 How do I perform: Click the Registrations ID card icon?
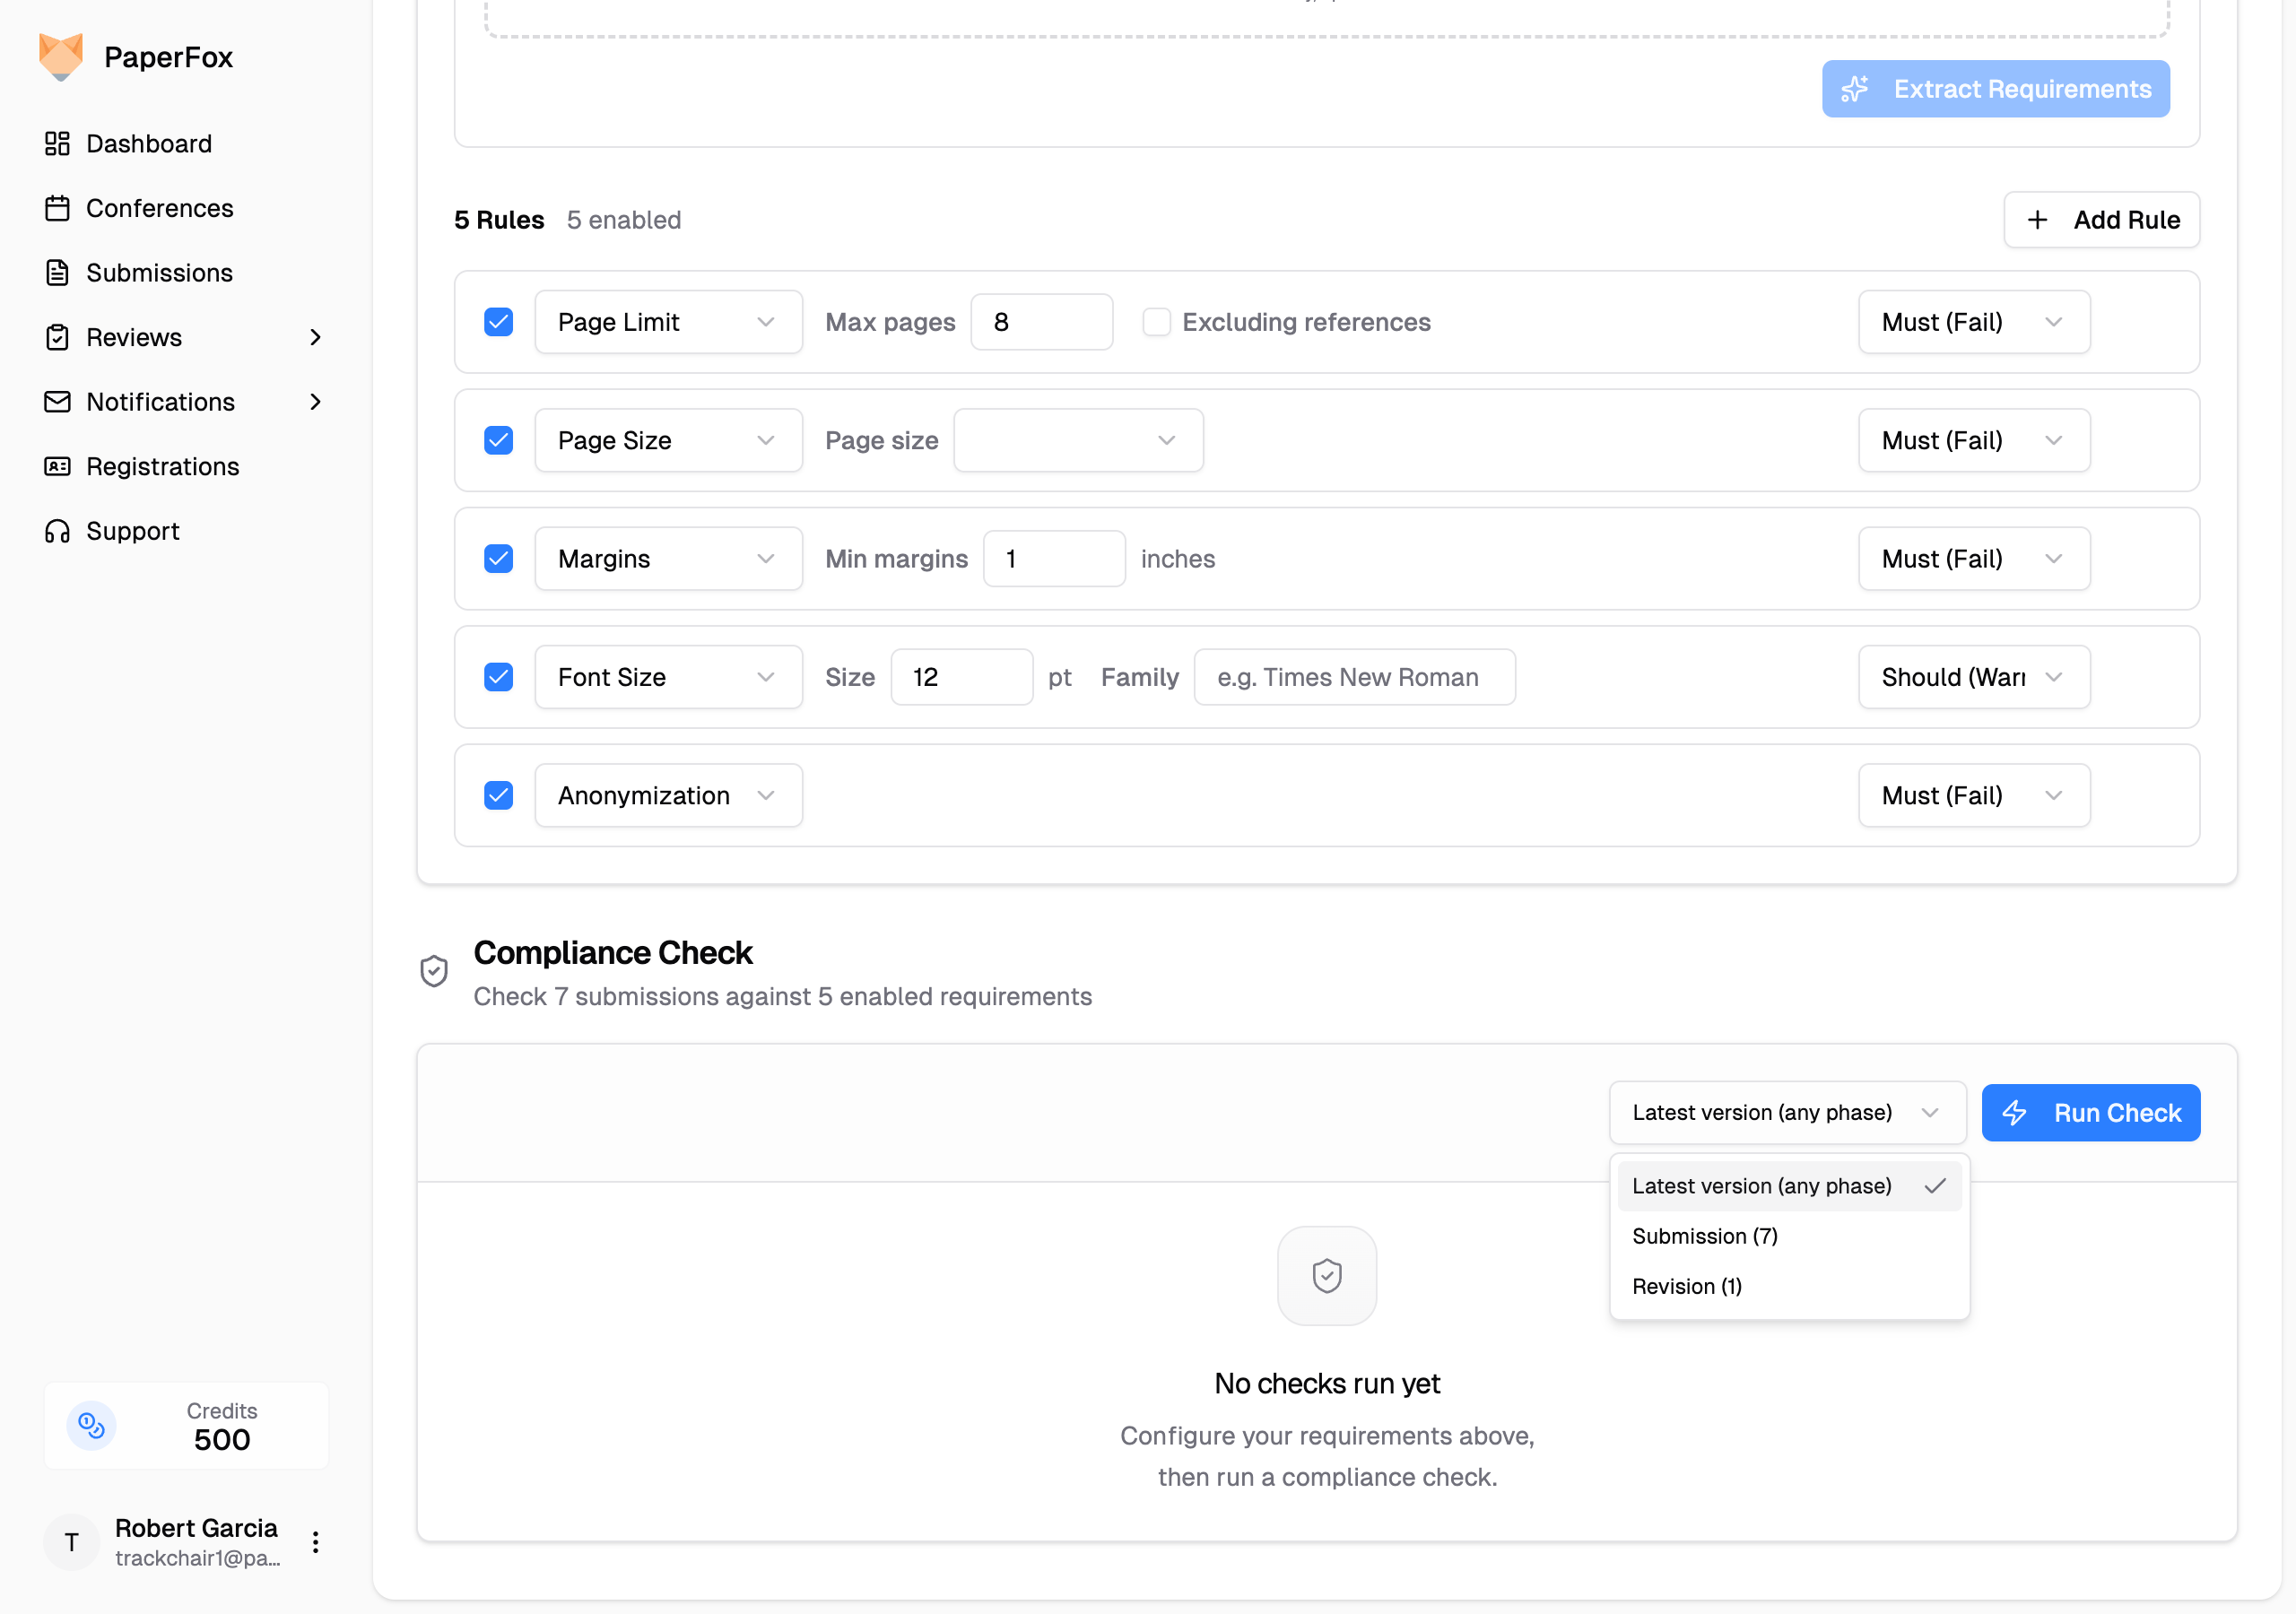[57, 466]
